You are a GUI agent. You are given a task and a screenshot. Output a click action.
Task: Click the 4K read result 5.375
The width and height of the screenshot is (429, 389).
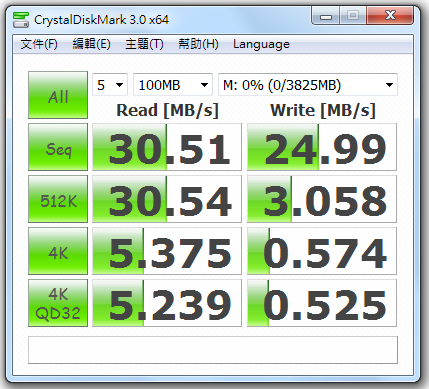point(167,251)
